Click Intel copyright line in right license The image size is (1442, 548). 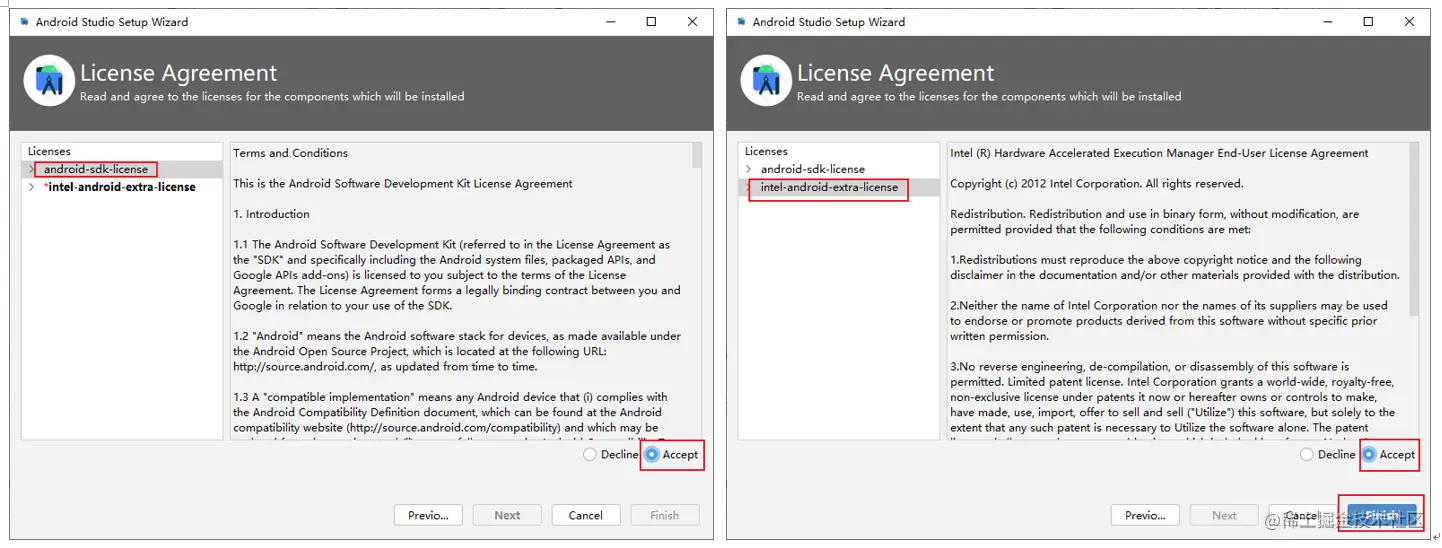point(1097,184)
